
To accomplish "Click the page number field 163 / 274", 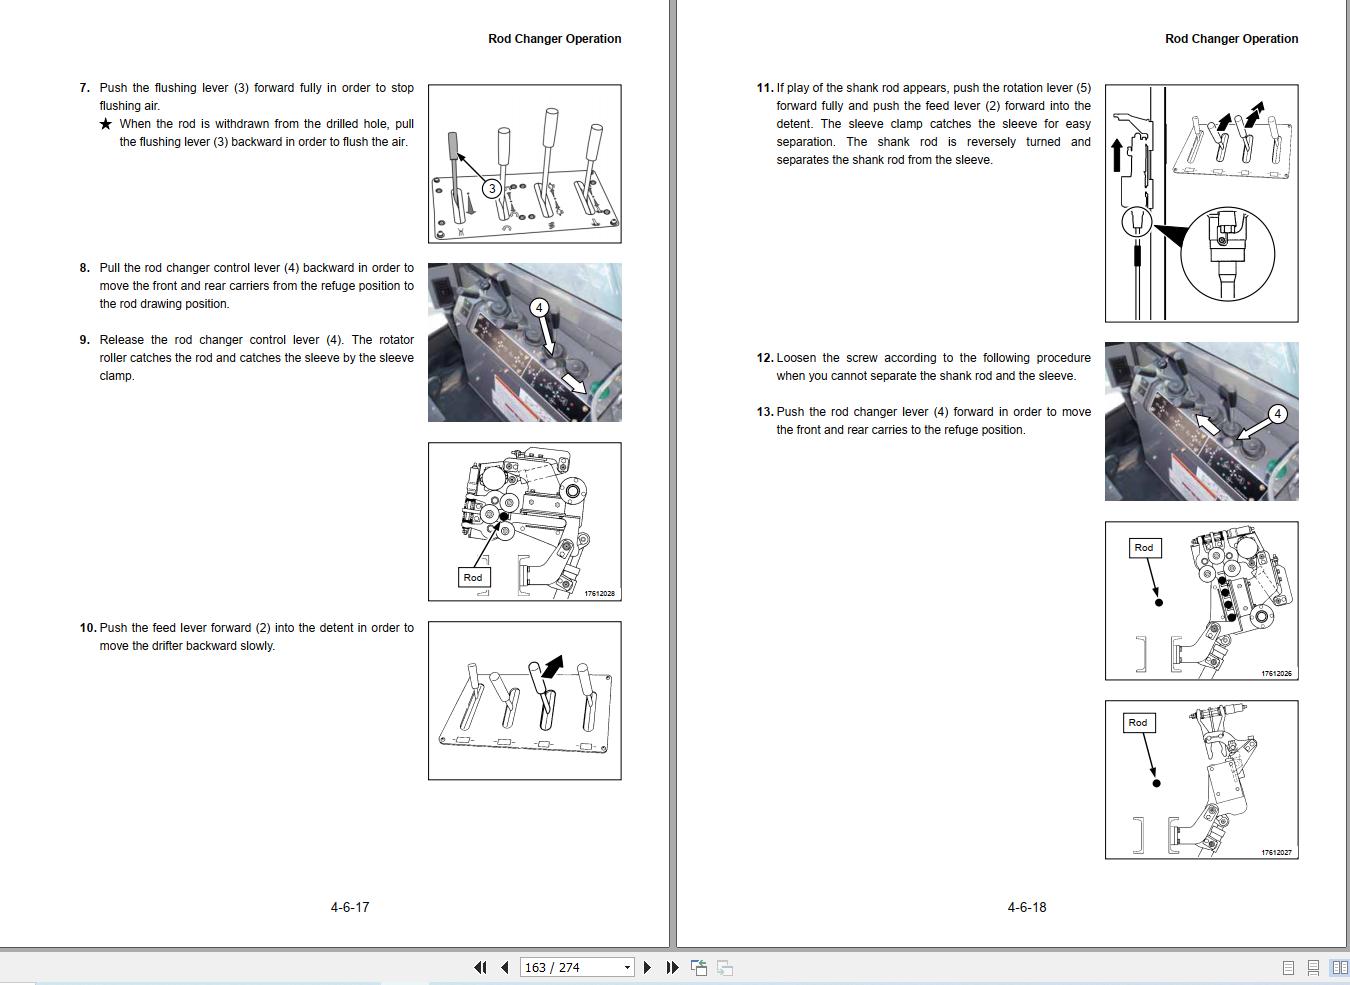I will 570,967.
